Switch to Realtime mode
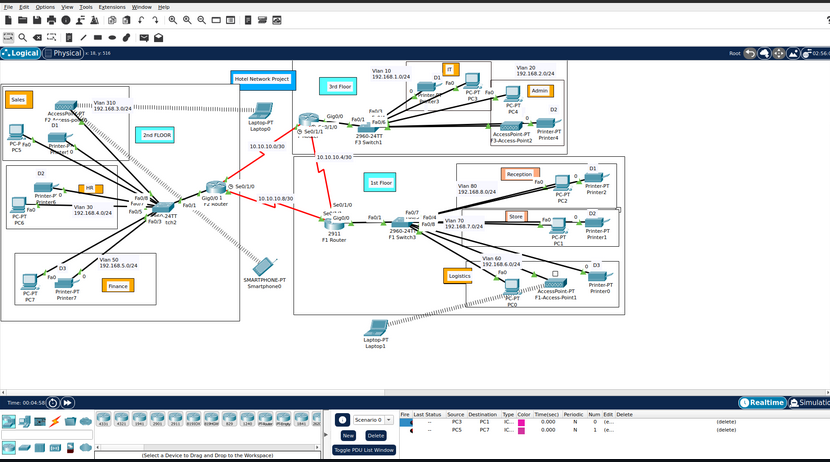830x462 pixels. (x=762, y=403)
